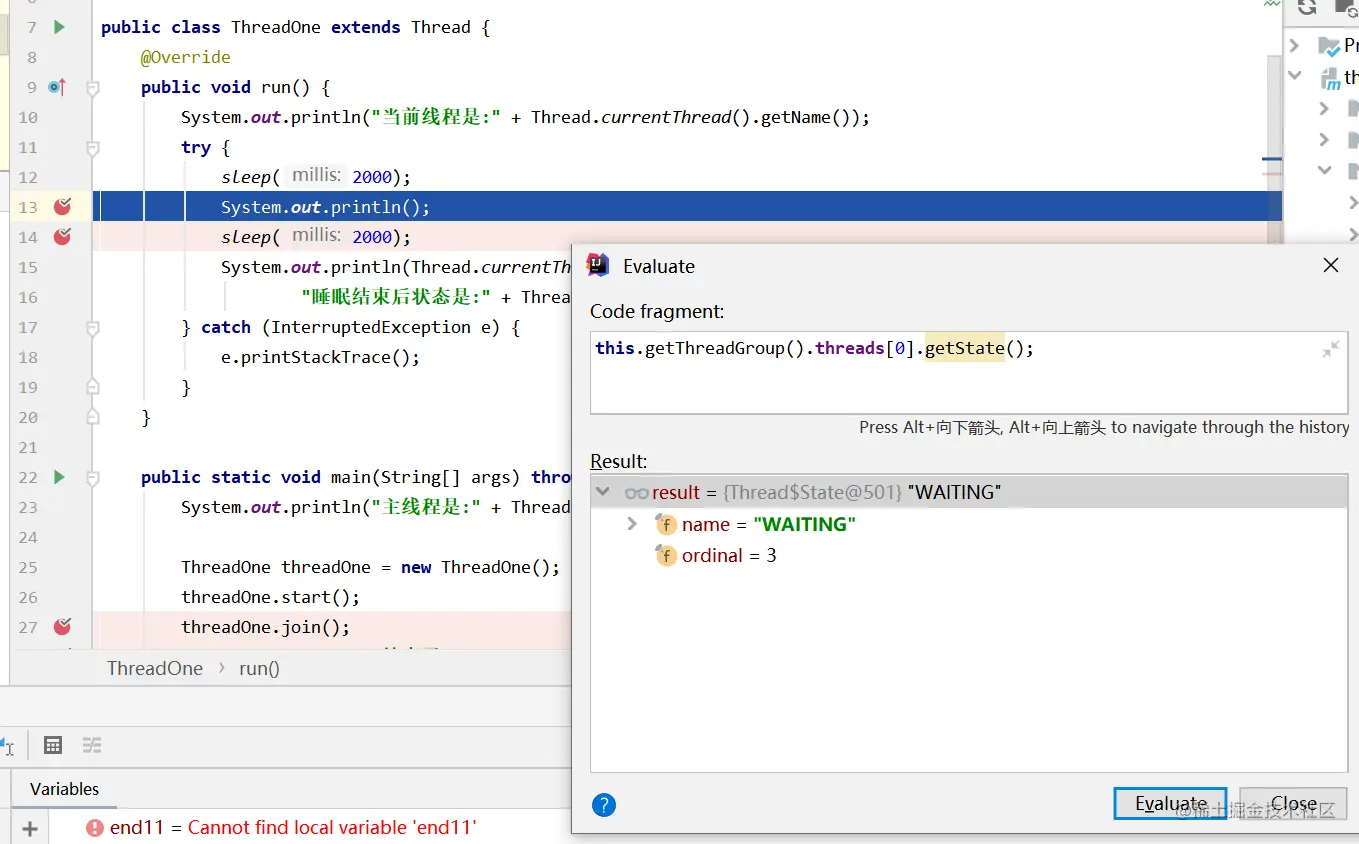This screenshot has height=844, width=1359.
Task: Collapse the try block fold marker on line 11
Action: click(93, 148)
